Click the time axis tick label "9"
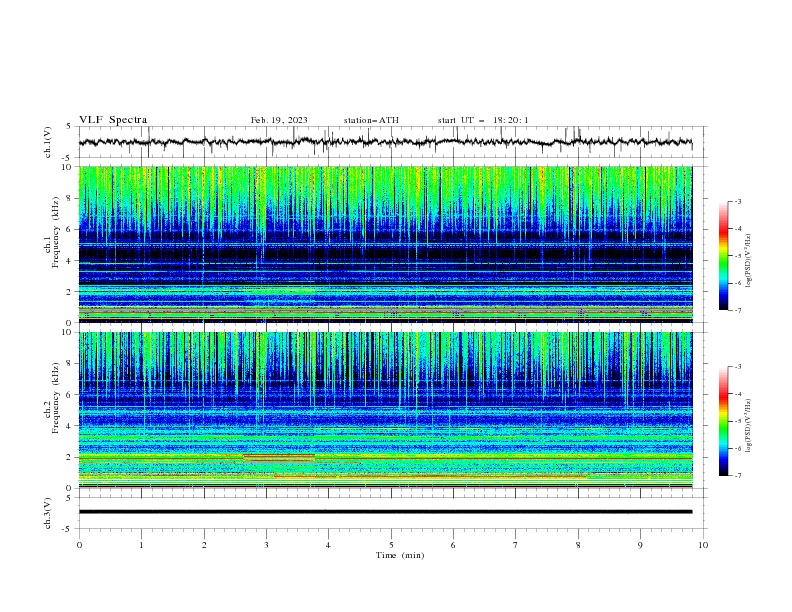The height and width of the screenshot is (612, 792). pyautogui.click(x=640, y=545)
